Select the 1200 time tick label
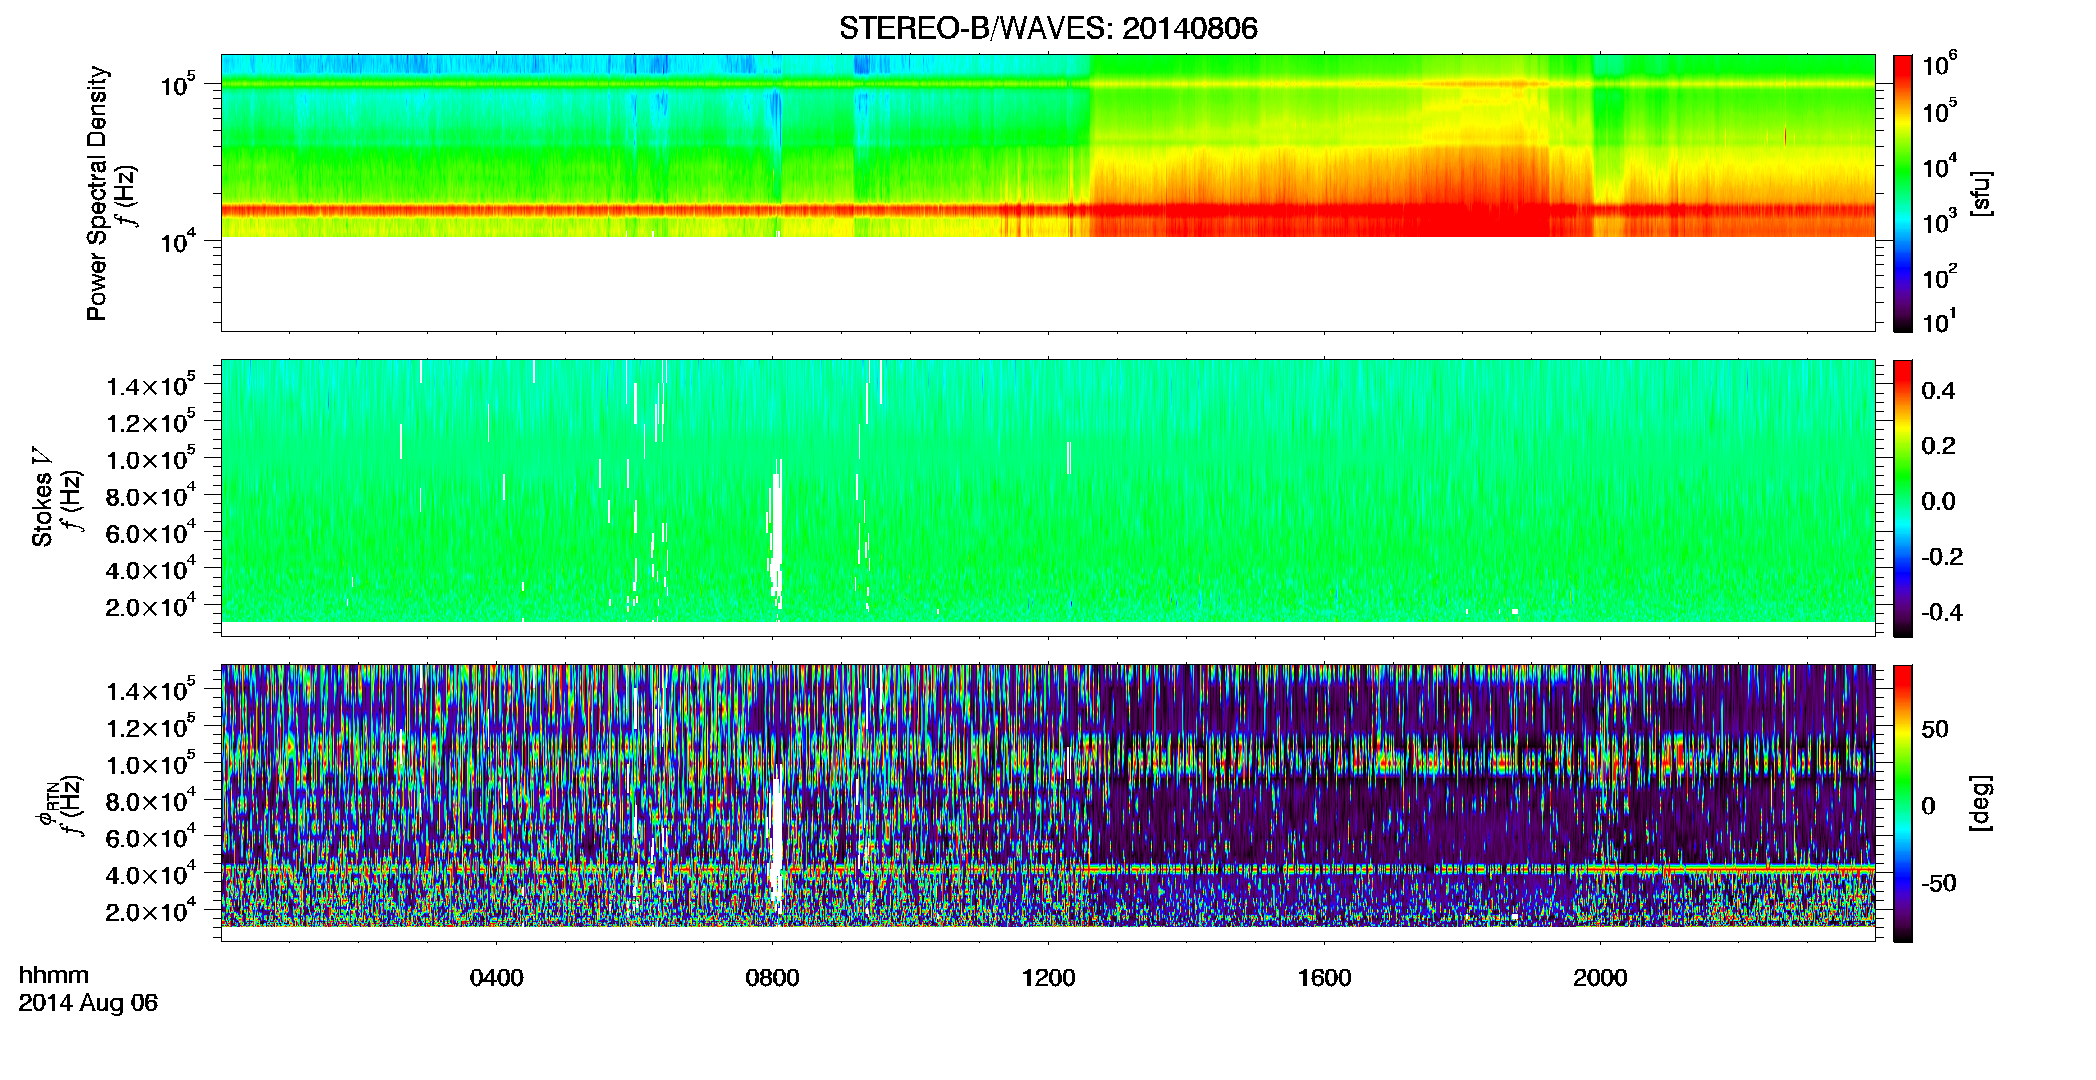 pyautogui.click(x=1048, y=978)
